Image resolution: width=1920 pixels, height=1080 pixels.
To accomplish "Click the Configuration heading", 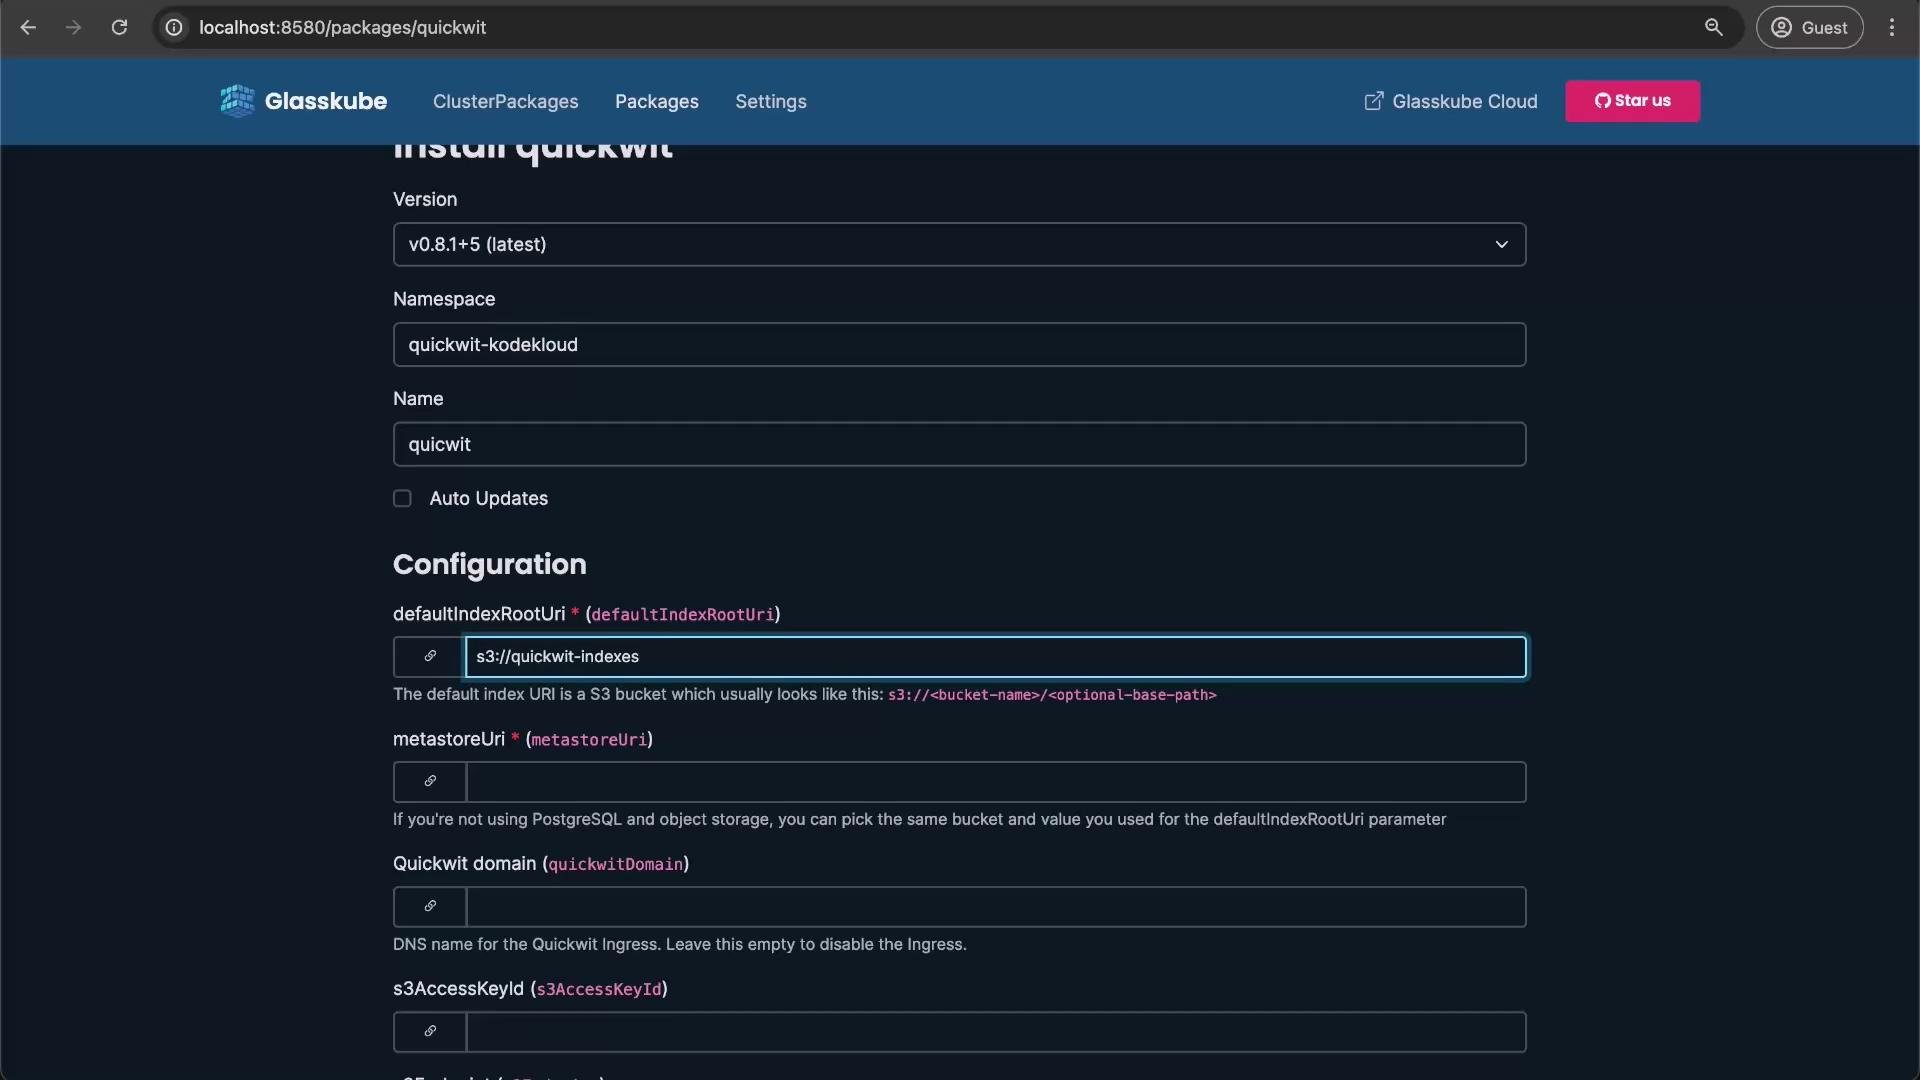I will [x=489, y=564].
